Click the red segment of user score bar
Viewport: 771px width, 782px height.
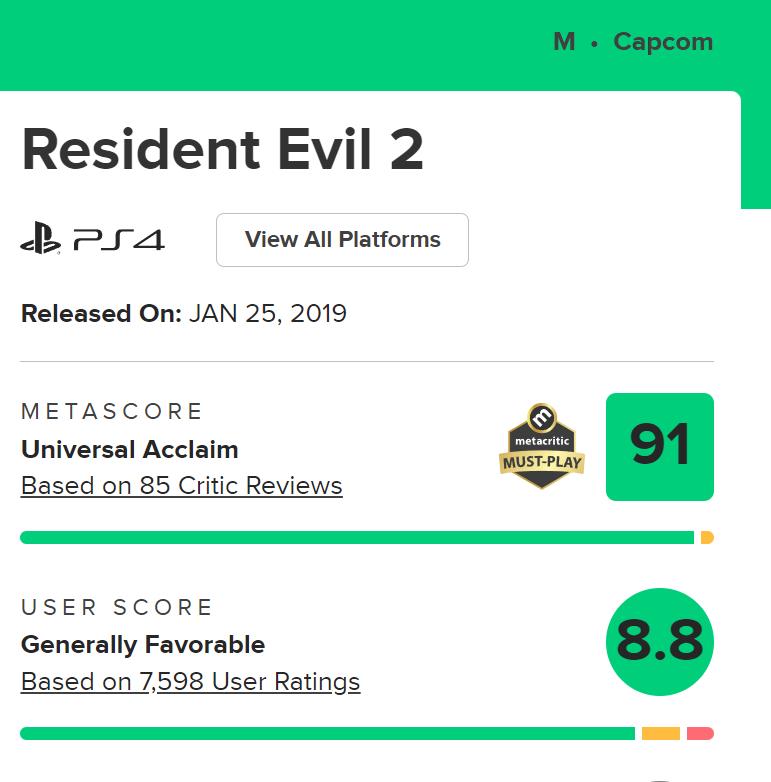700,734
